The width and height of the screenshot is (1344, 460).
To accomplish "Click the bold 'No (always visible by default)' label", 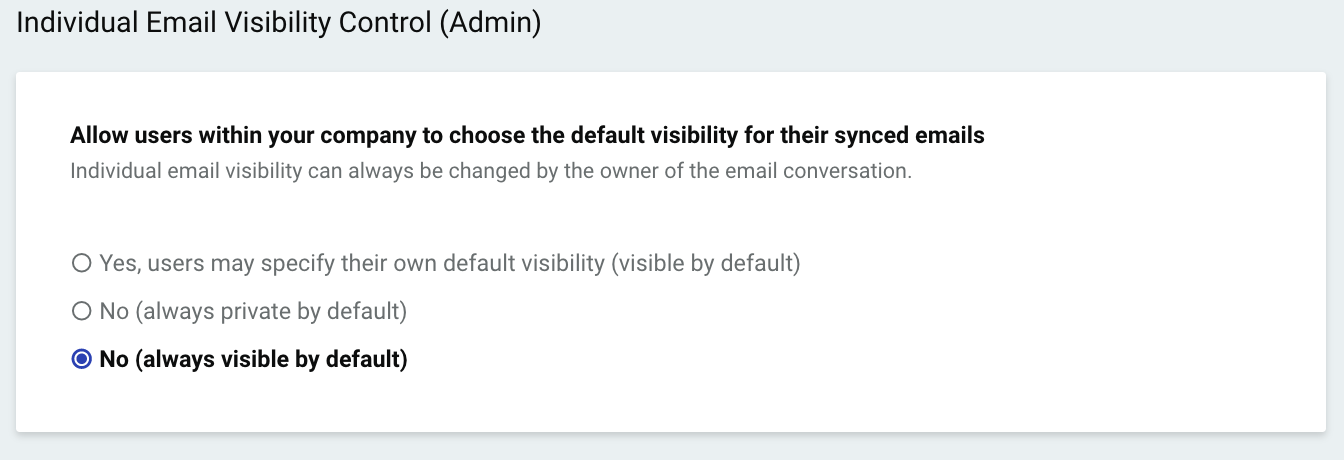I will pyautogui.click(x=253, y=360).
